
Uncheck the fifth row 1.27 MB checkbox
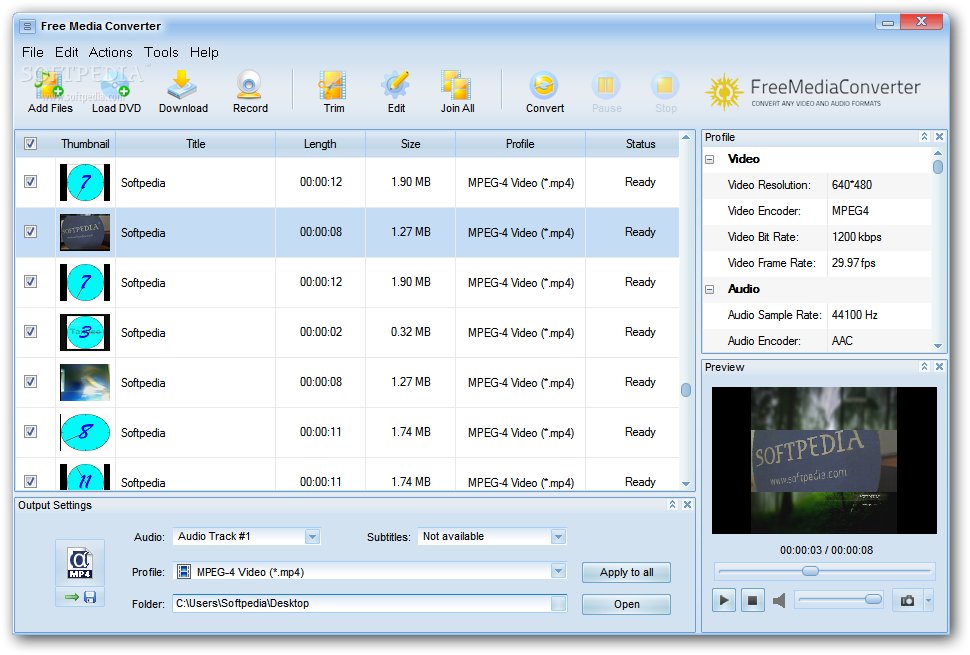(30, 382)
